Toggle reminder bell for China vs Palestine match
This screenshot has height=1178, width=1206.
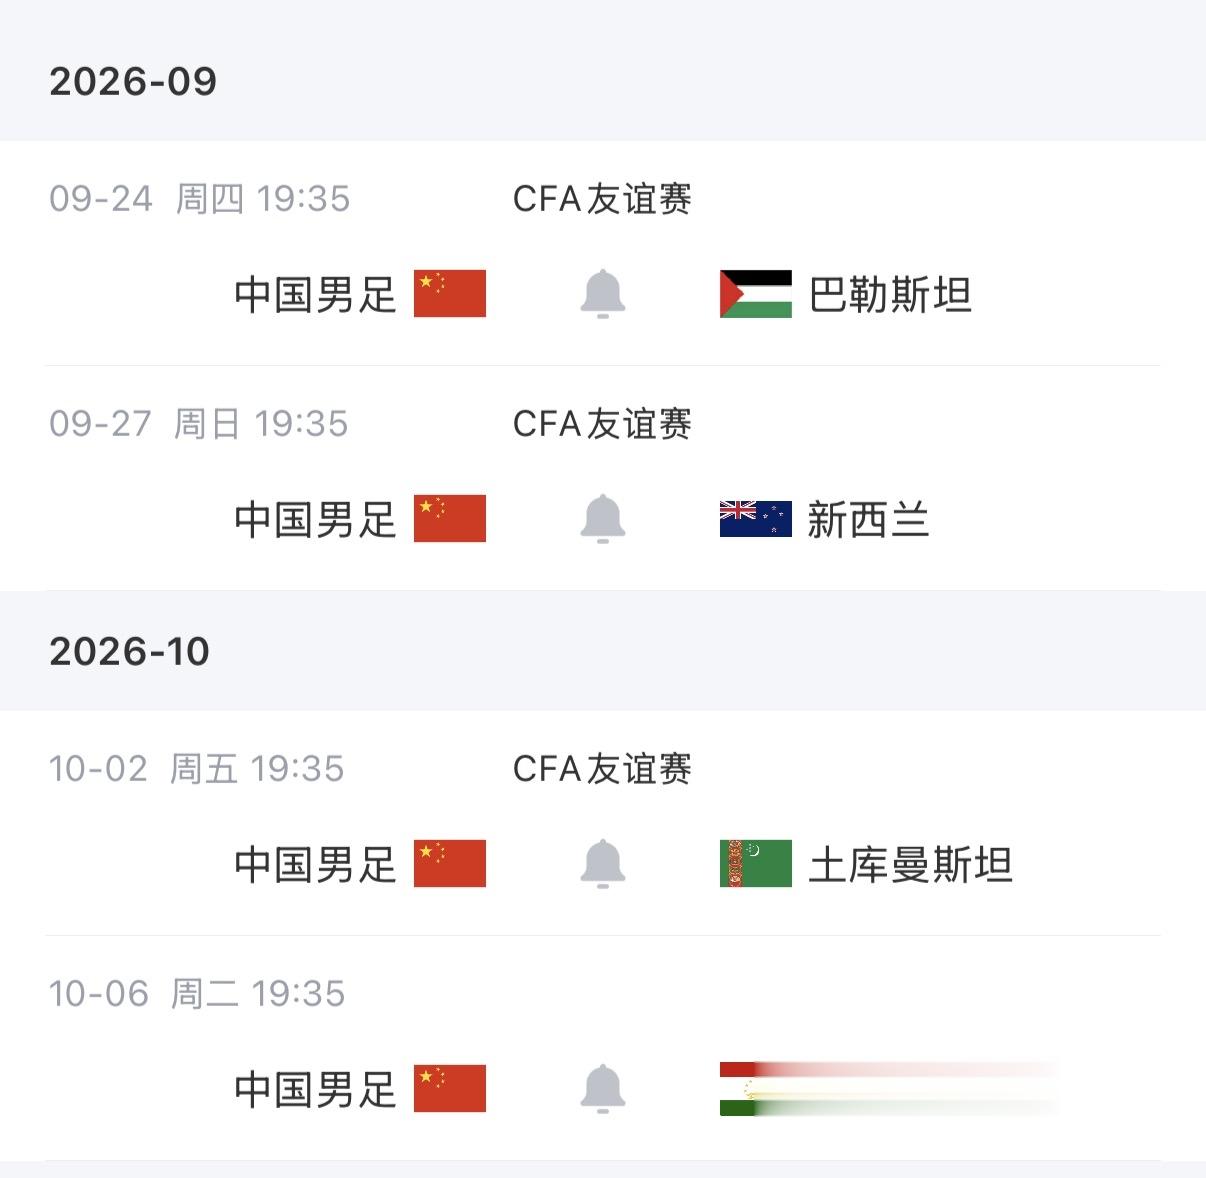[x=603, y=294]
